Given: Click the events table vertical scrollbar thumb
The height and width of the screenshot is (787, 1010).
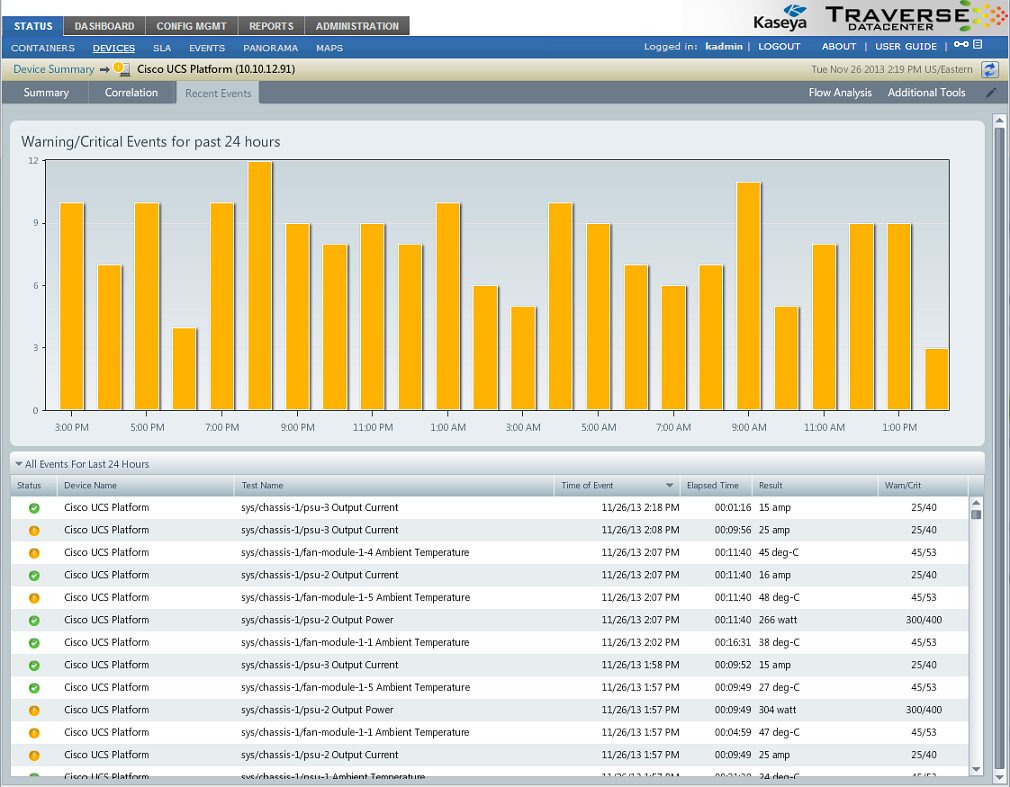Looking at the screenshot, I should 976,514.
